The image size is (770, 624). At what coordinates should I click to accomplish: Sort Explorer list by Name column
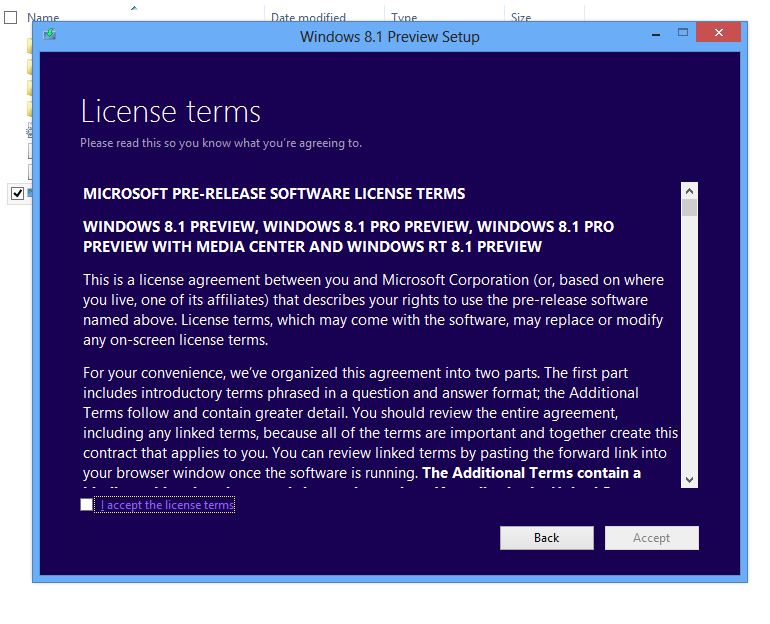(43, 18)
